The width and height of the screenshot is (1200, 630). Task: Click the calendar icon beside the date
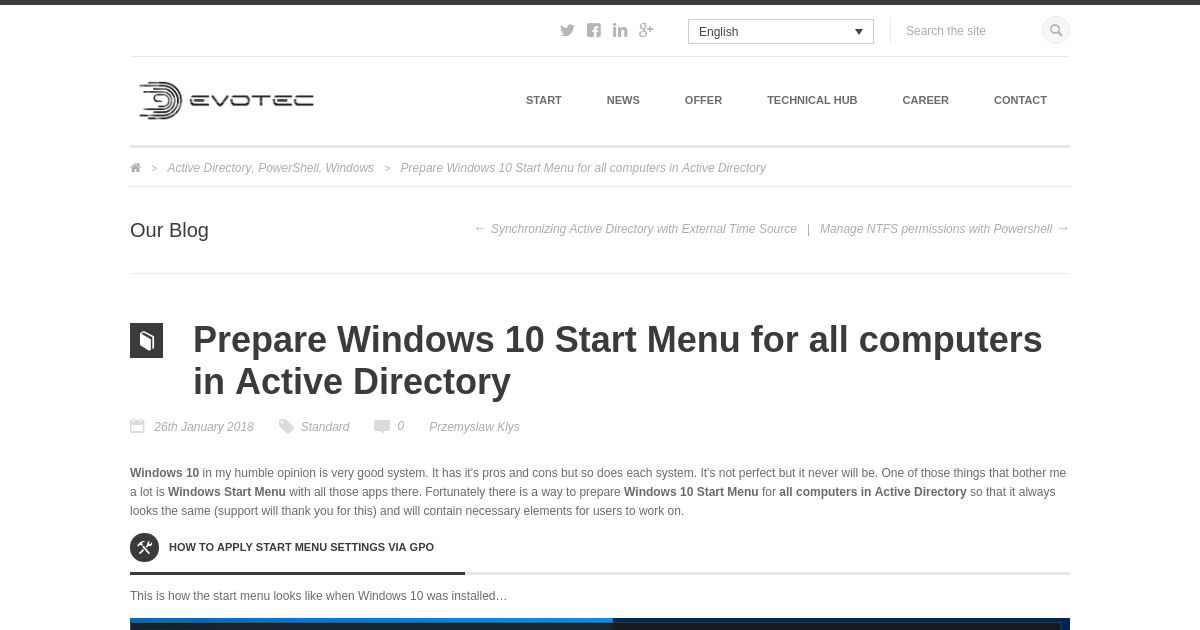click(137, 426)
